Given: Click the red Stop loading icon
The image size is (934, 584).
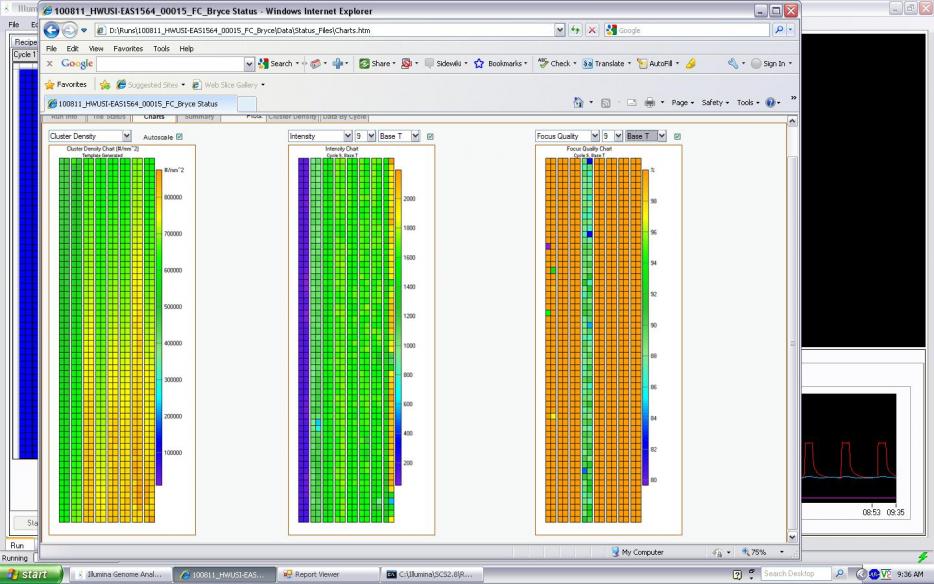Looking at the screenshot, I should [592, 30].
